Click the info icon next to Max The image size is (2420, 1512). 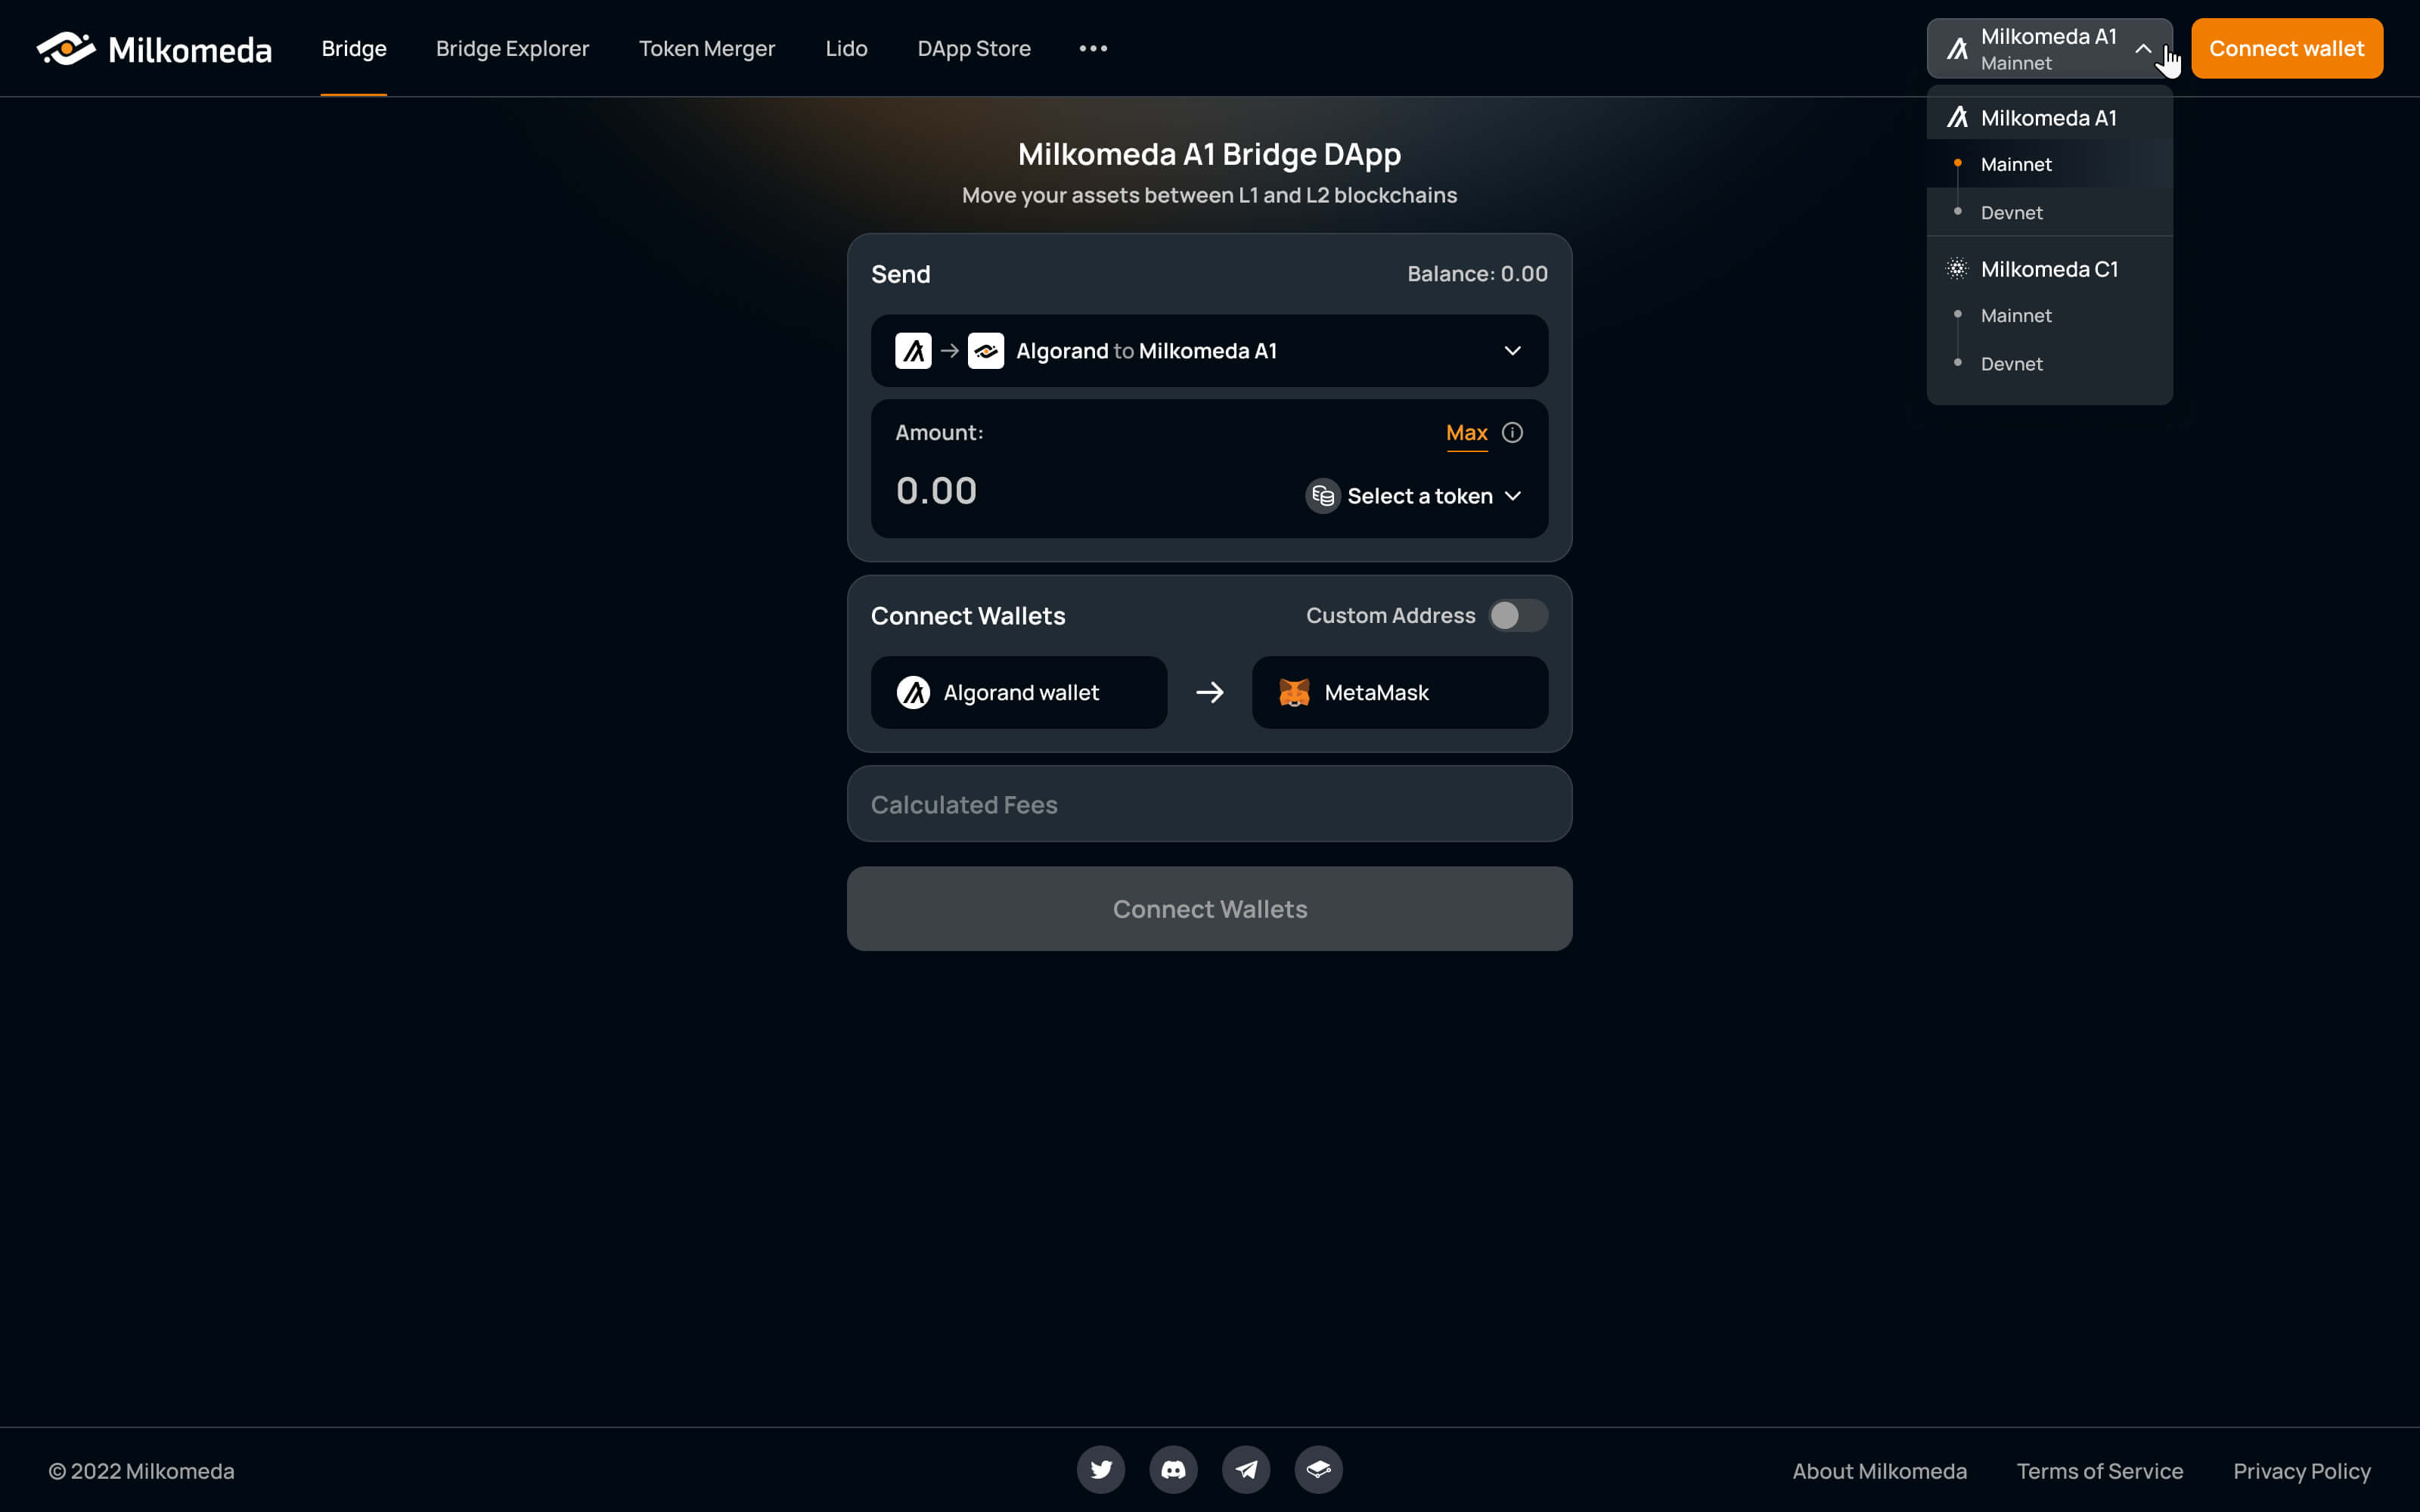click(1512, 432)
